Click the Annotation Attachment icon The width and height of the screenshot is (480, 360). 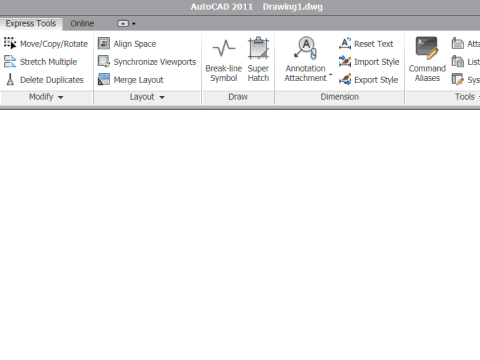tap(306, 48)
